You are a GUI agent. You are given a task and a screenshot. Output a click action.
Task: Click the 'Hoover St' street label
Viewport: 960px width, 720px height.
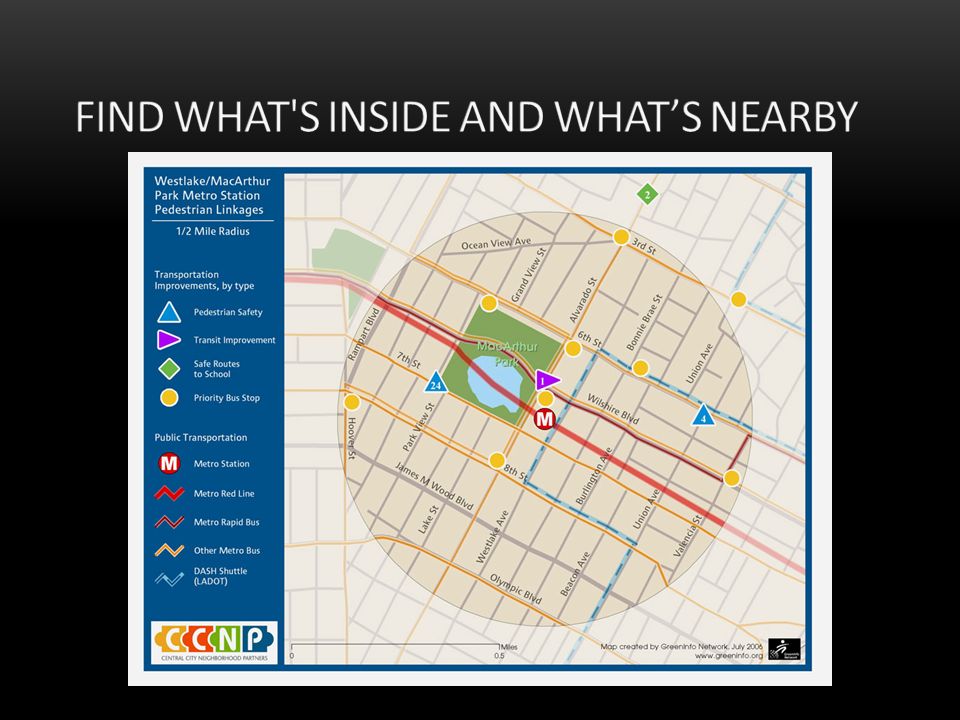coord(351,438)
